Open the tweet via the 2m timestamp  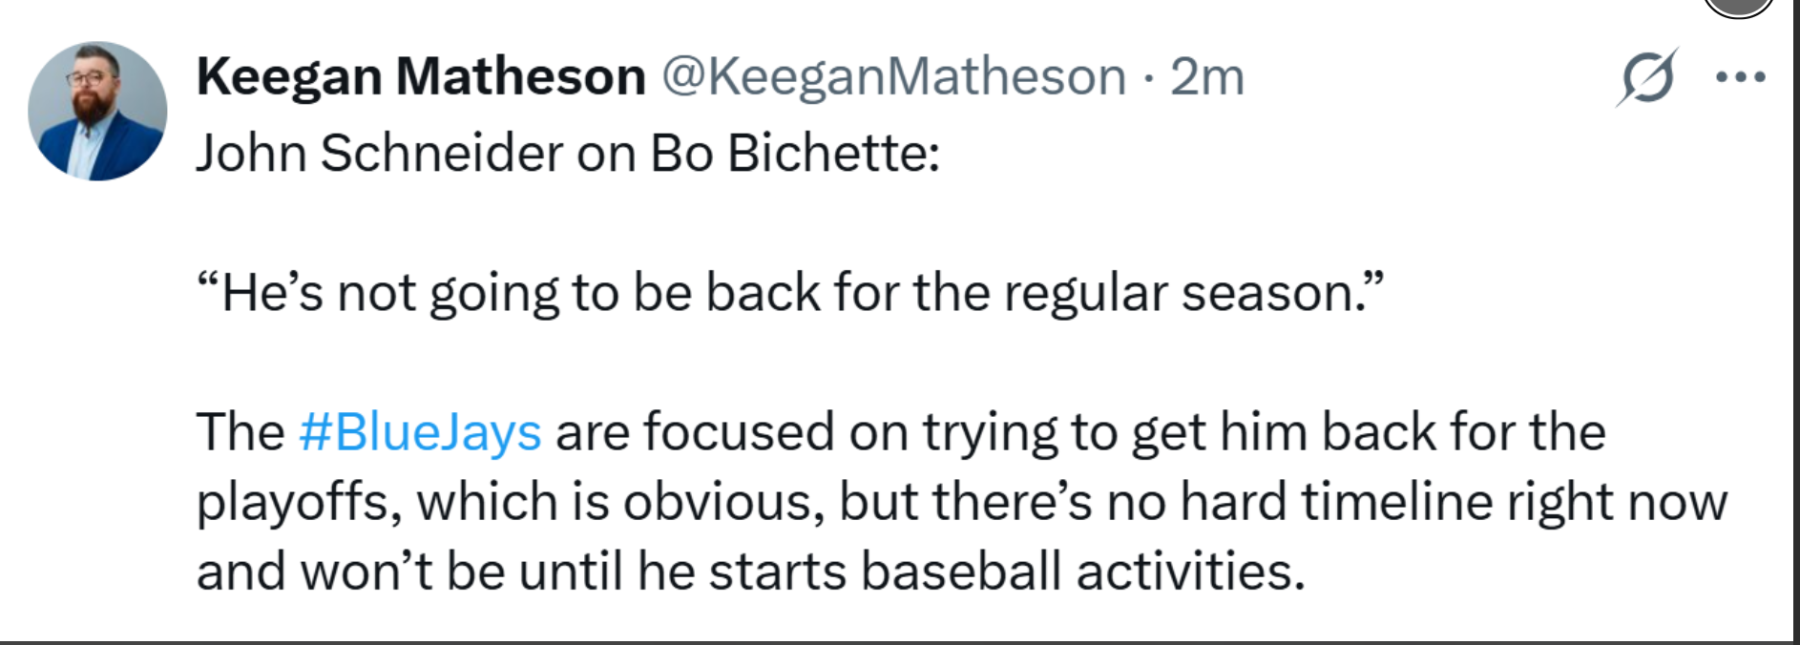point(1207,77)
